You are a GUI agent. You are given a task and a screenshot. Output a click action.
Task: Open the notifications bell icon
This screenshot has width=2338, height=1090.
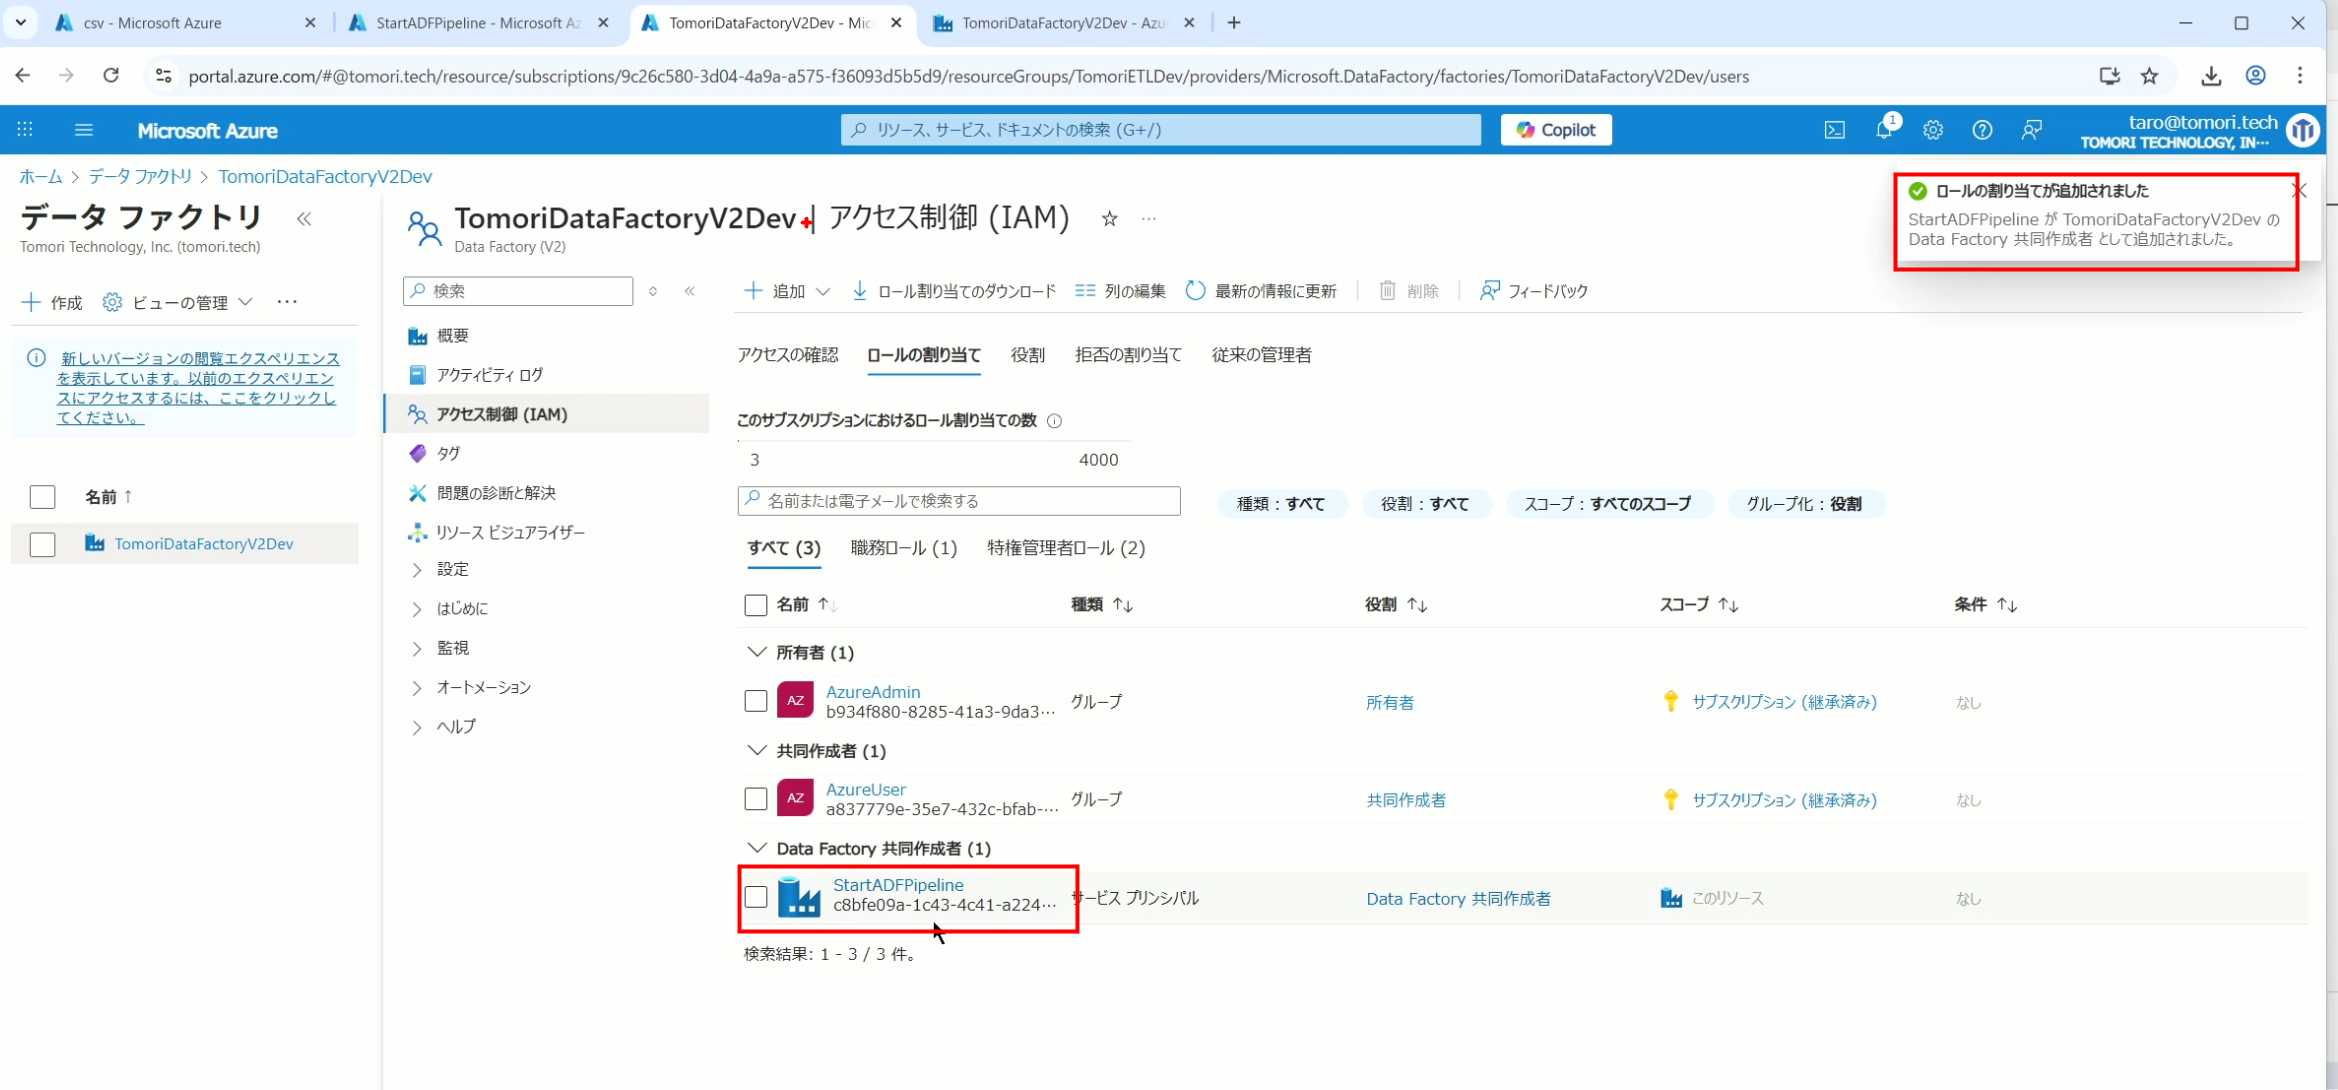click(x=1883, y=129)
